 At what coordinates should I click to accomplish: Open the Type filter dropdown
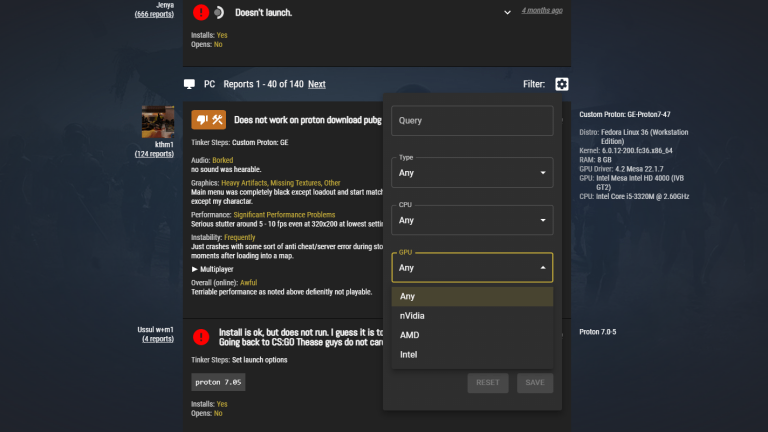click(472, 172)
